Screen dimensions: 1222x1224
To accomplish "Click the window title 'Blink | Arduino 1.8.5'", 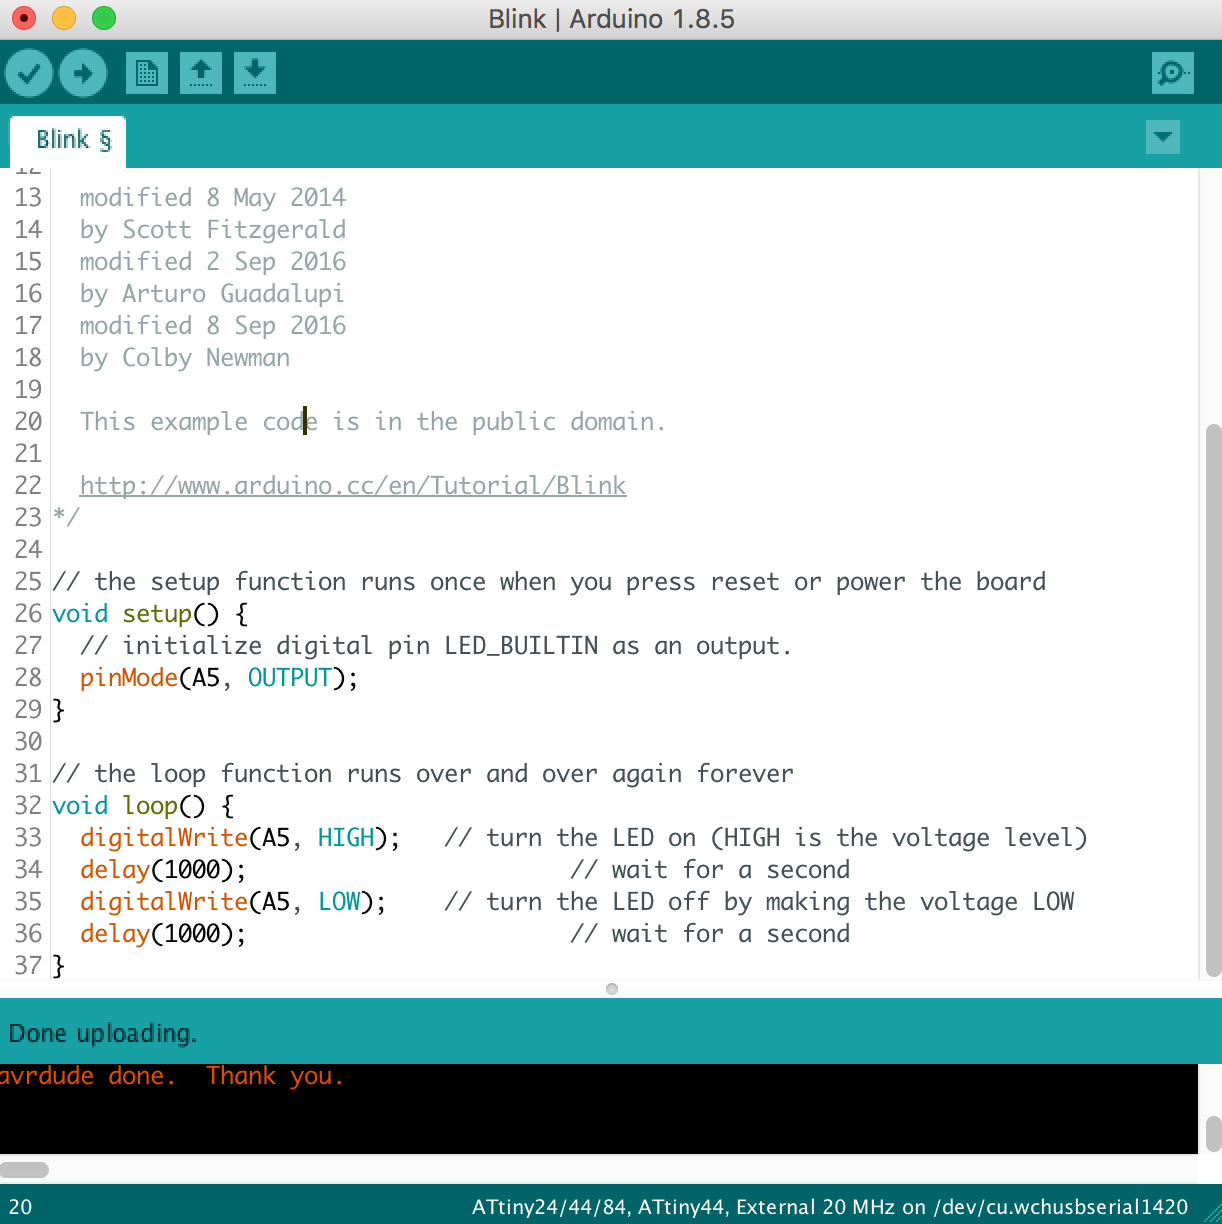I will [611, 19].
